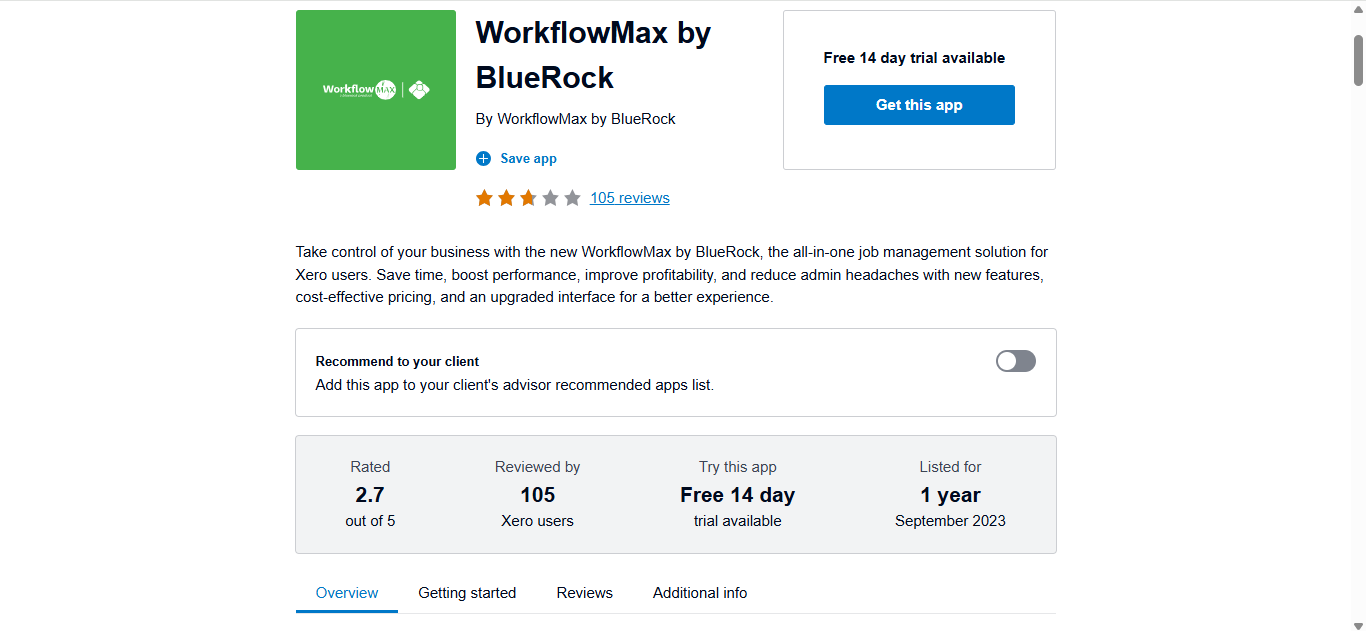
Task: Select the Additional info tab
Action: pos(699,592)
